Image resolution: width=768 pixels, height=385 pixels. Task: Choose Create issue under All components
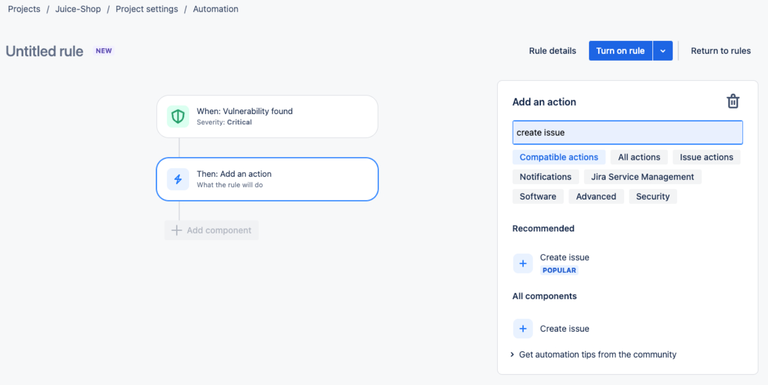point(564,329)
